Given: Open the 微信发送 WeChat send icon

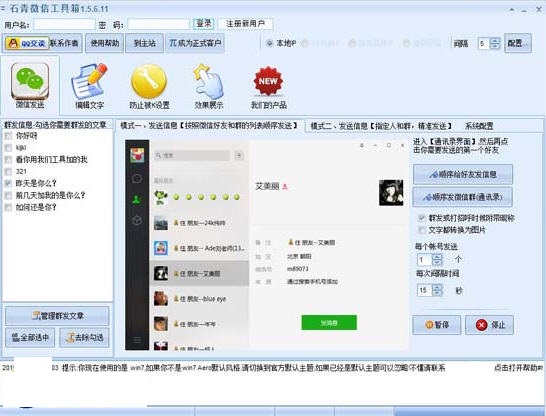Looking at the screenshot, I should [x=30, y=85].
